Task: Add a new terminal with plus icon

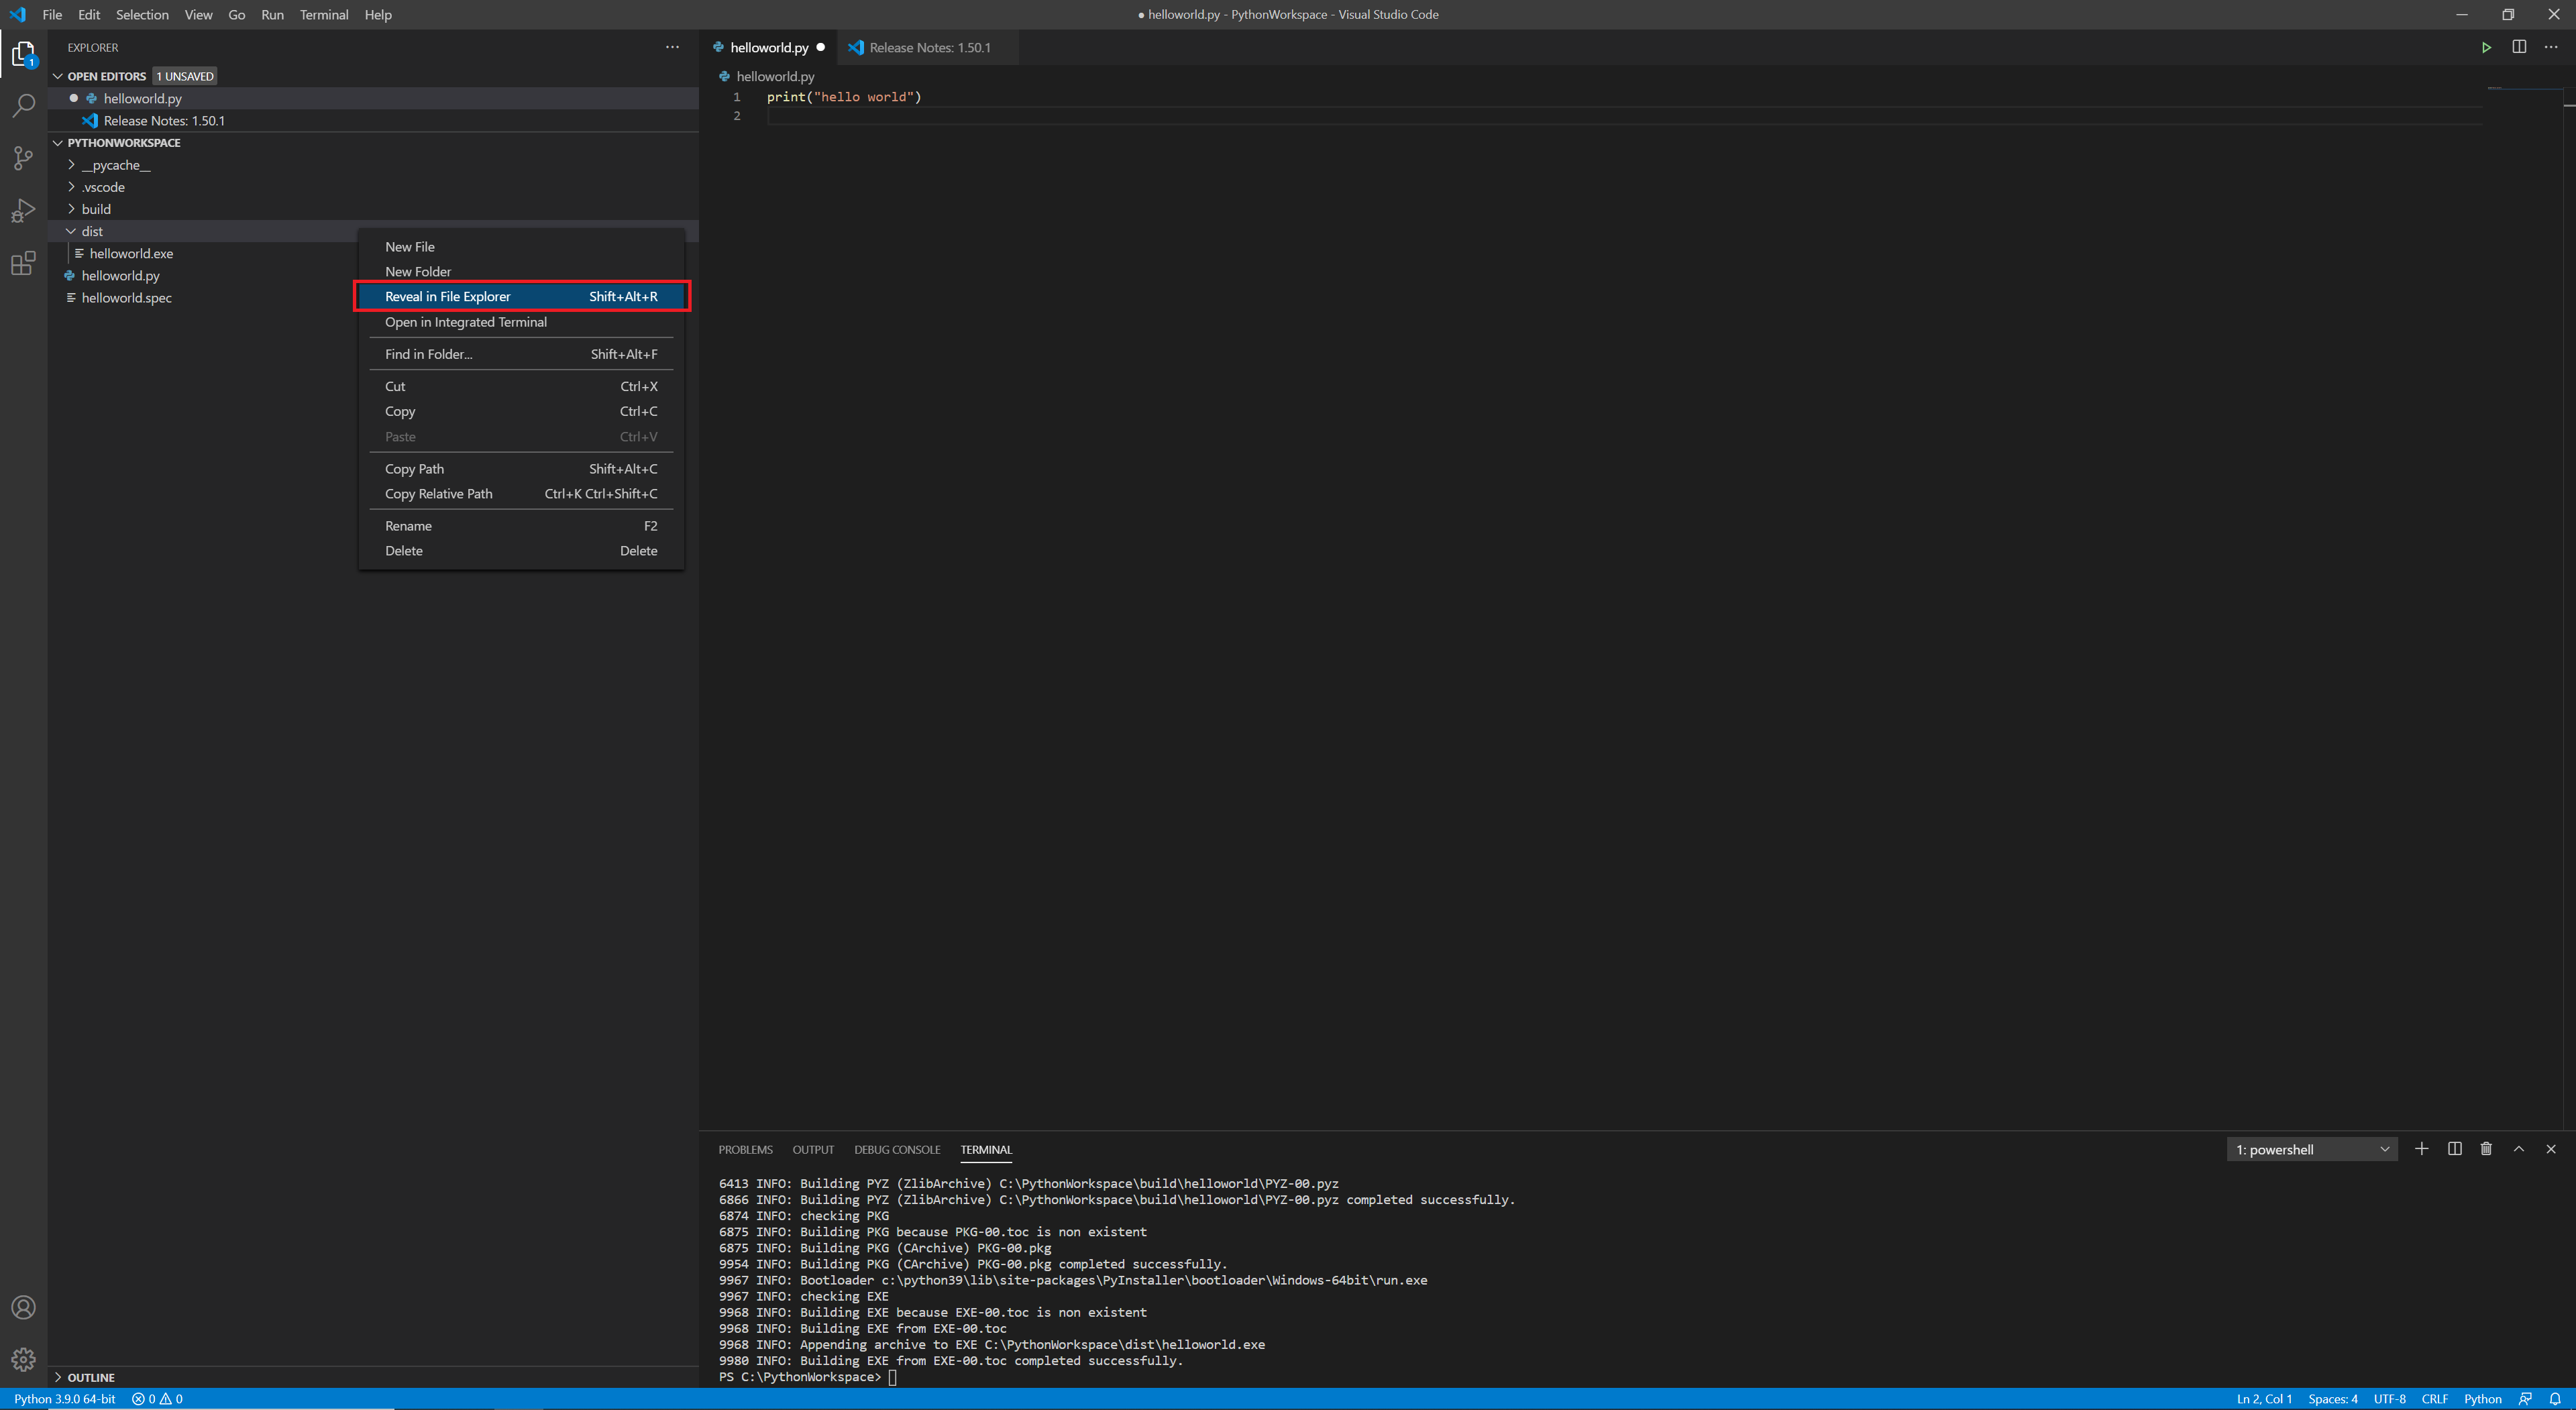Action: (x=2421, y=1149)
